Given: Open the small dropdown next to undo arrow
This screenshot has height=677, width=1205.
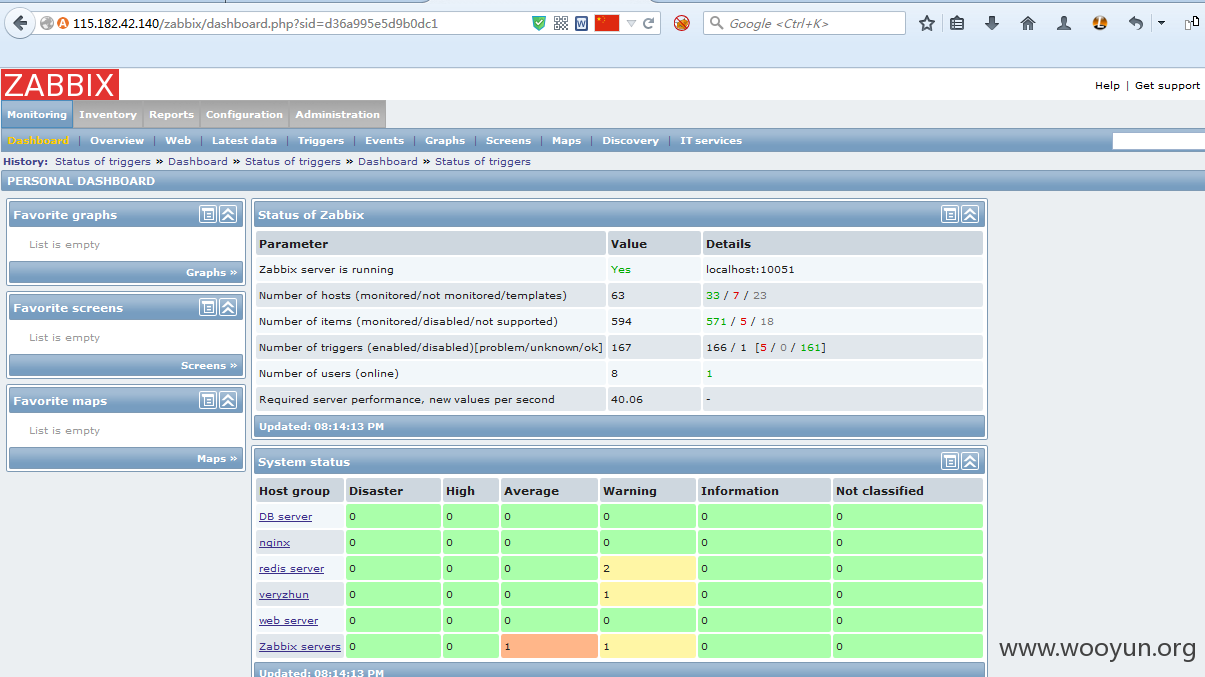Looking at the screenshot, I should 1161,23.
